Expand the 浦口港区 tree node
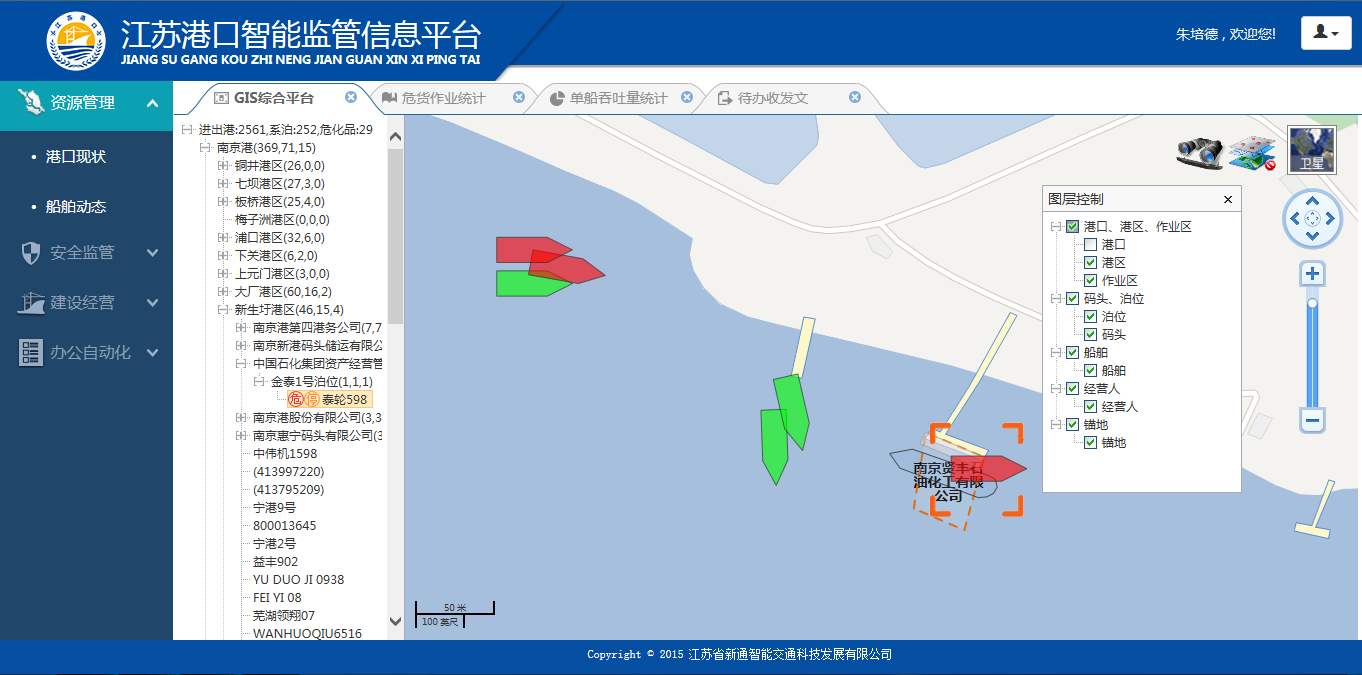Screen dimensions: 1362x675 click(x=223, y=238)
